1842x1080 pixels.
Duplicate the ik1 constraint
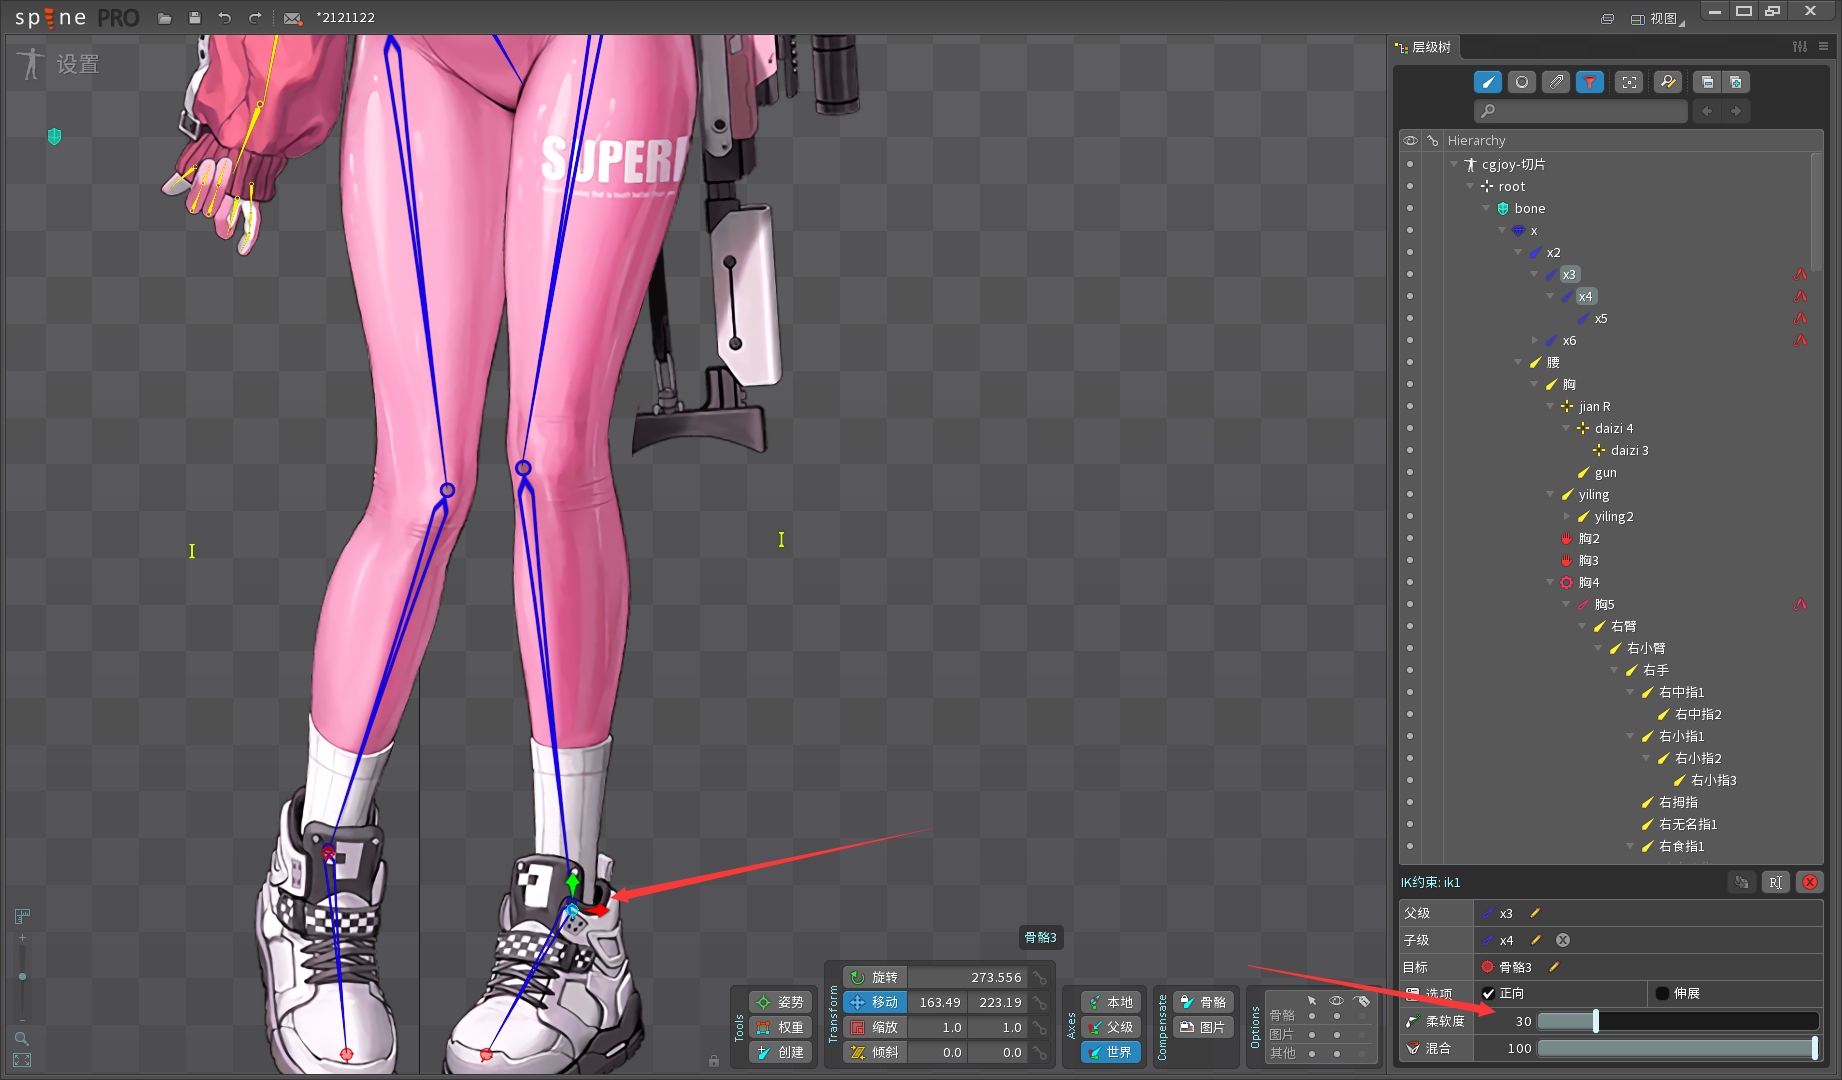[x=1742, y=882]
